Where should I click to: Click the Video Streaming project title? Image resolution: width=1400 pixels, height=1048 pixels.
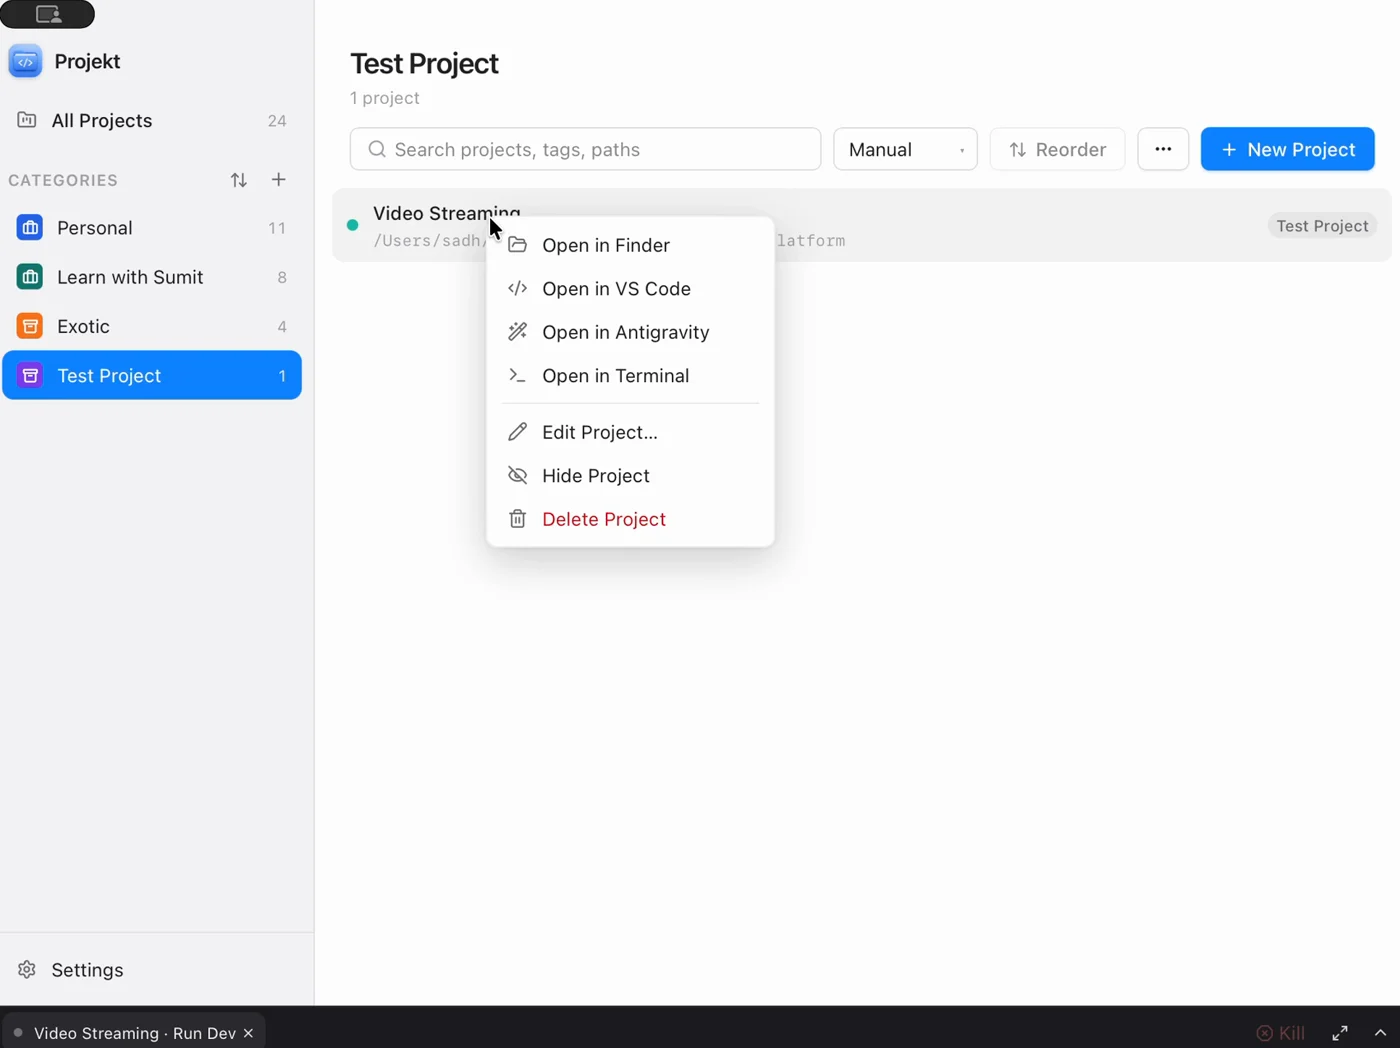pyautogui.click(x=447, y=213)
